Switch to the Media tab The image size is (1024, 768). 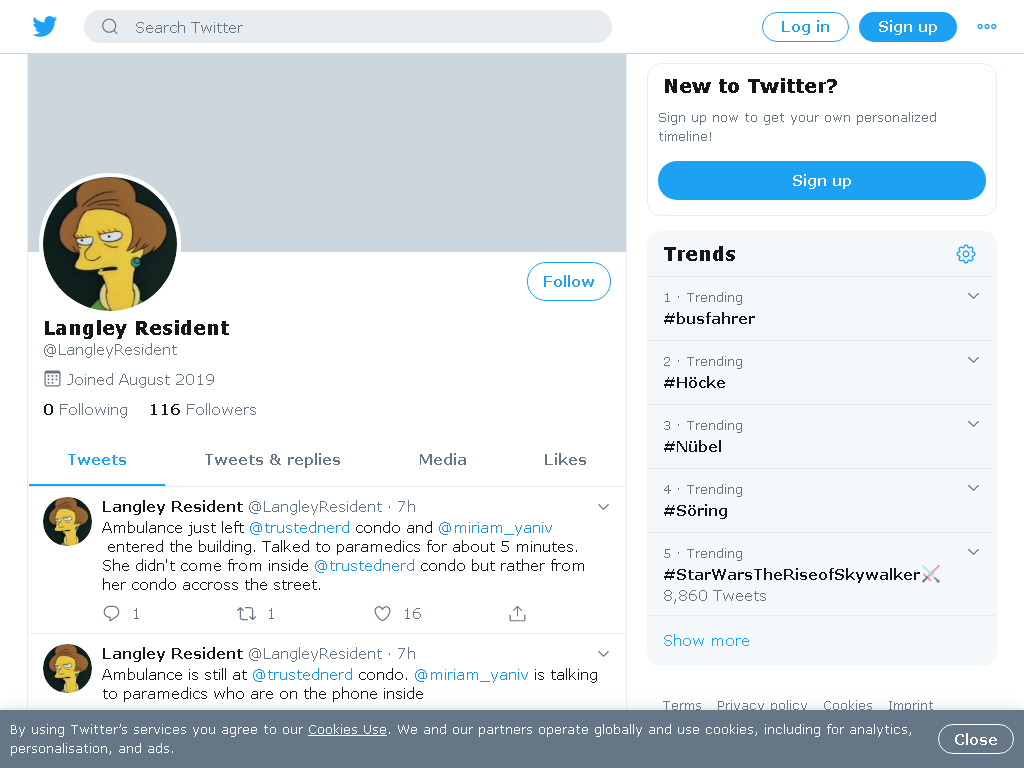(443, 460)
